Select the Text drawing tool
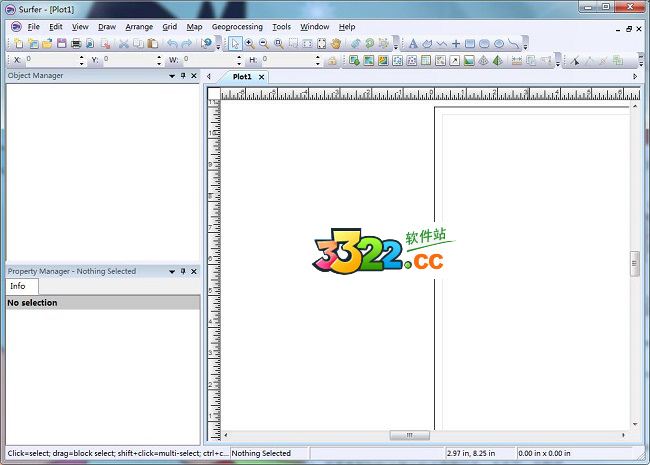 click(x=413, y=43)
